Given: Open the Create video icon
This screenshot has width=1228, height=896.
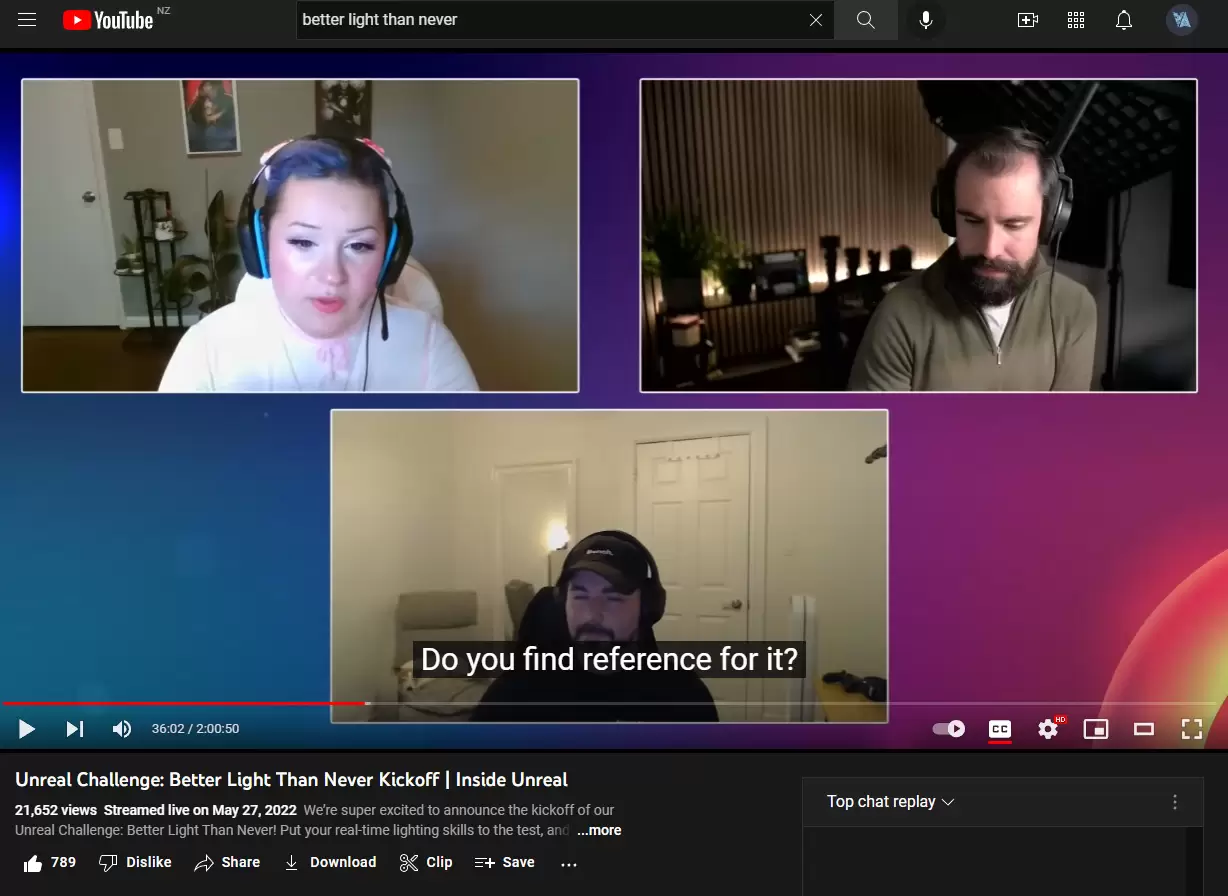Looking at the screenshot, I should coord(1027,20).
